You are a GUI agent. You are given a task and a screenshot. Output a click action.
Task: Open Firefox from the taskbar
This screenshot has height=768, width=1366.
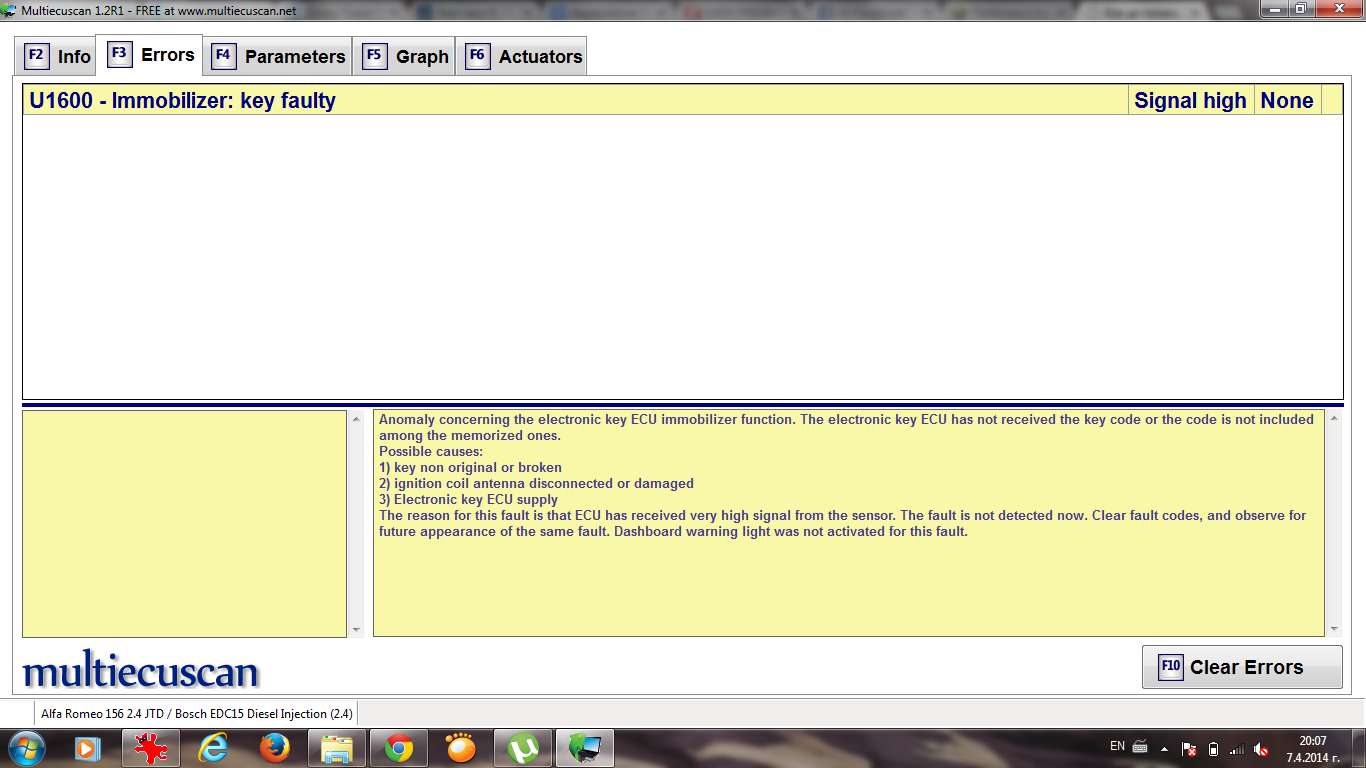pyautogui.click(x=274, y=747)
